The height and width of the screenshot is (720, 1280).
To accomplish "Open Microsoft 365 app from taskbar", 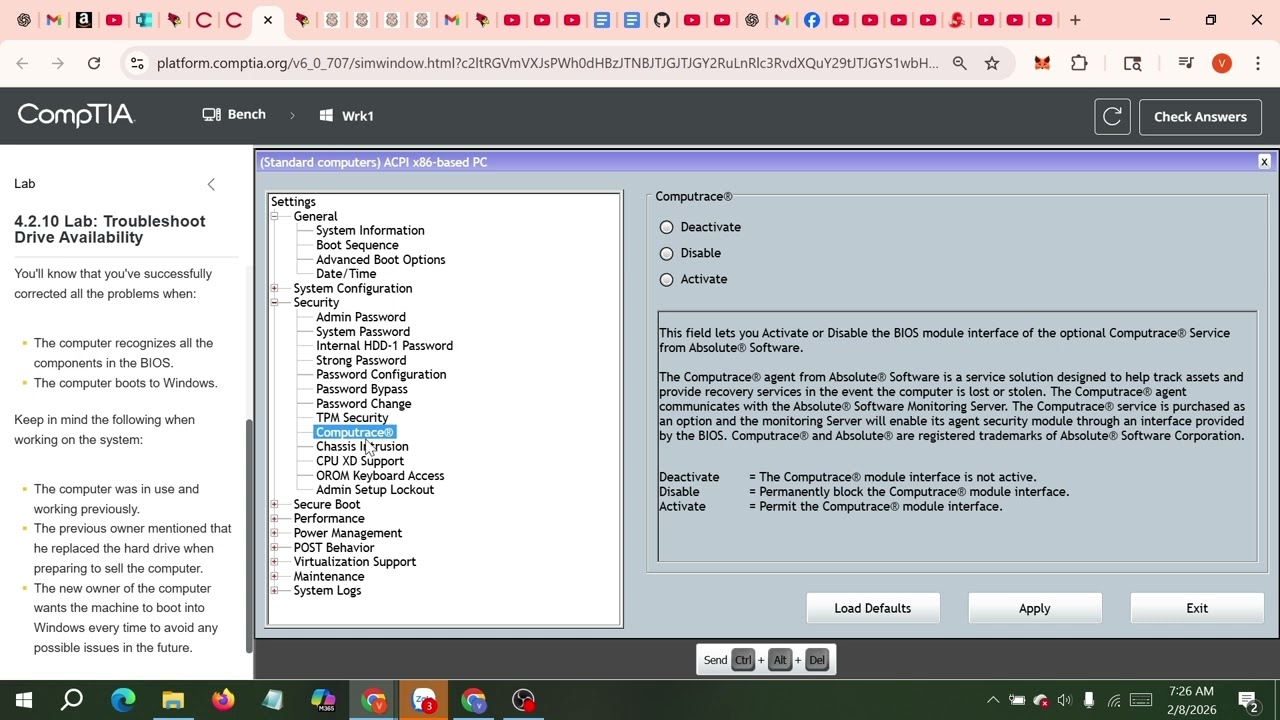I will pyautogui.click(x=323, y=700).
